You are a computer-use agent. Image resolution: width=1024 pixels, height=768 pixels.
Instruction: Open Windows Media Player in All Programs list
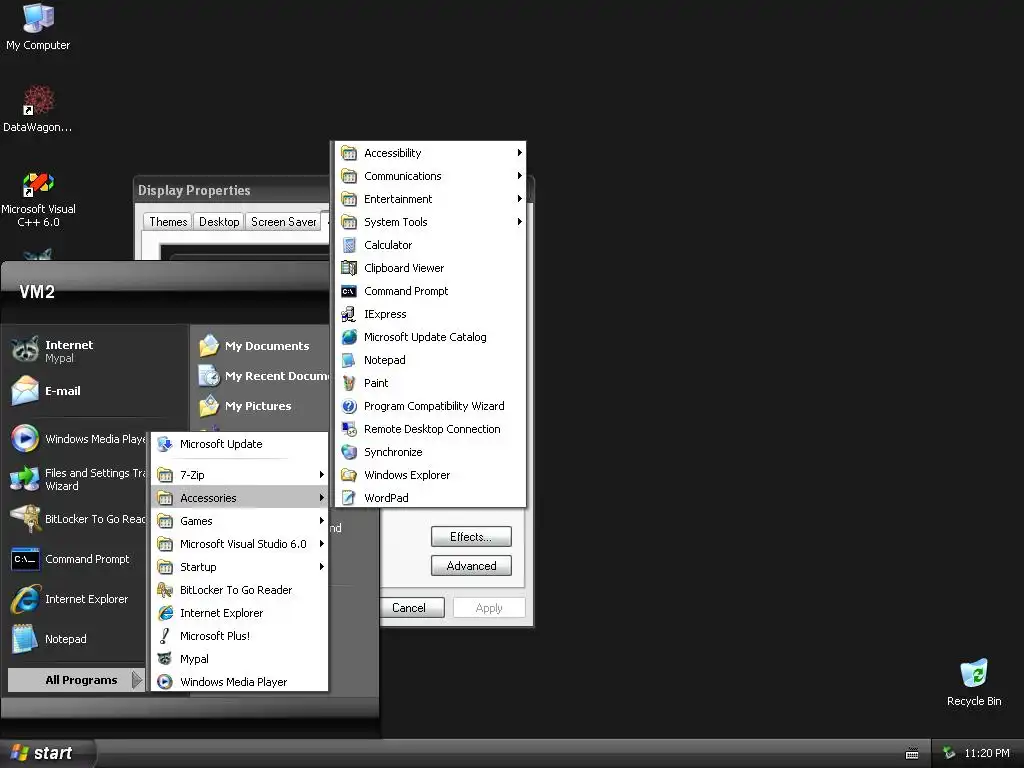point(239,682)
